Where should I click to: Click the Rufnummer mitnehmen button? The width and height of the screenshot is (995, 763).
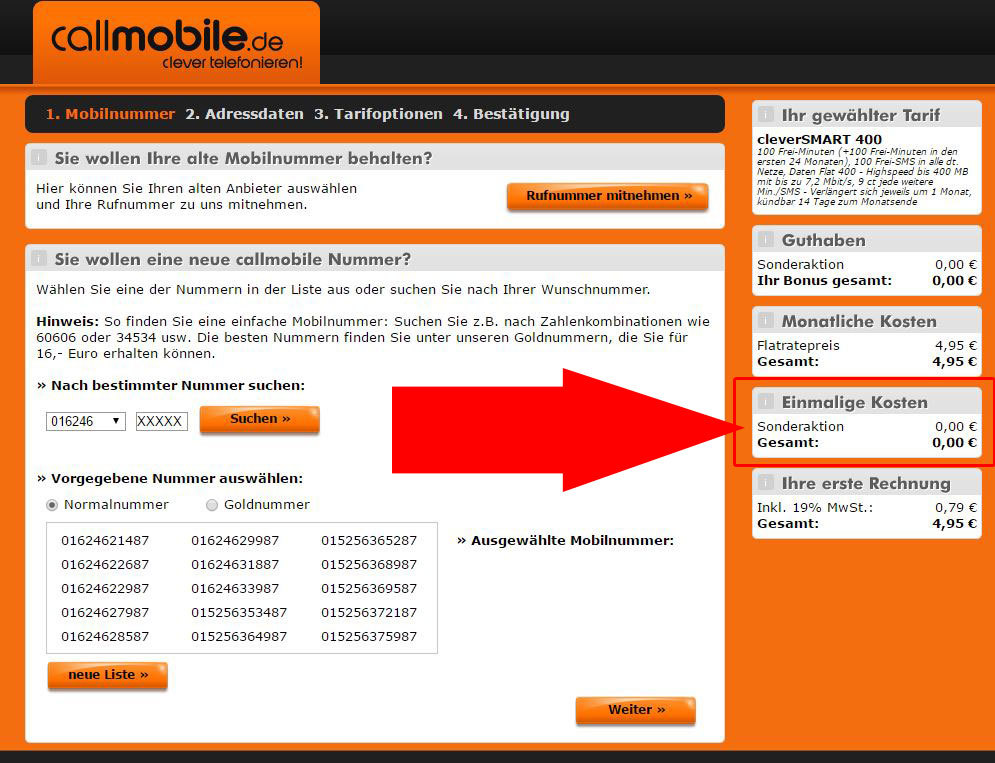tap(608, 196)
